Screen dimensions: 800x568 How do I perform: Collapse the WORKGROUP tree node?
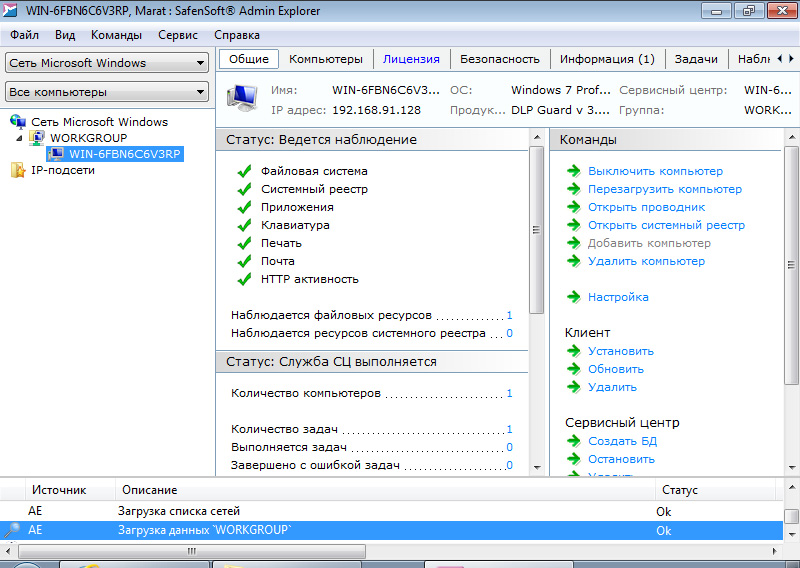[x=19, y=138]
